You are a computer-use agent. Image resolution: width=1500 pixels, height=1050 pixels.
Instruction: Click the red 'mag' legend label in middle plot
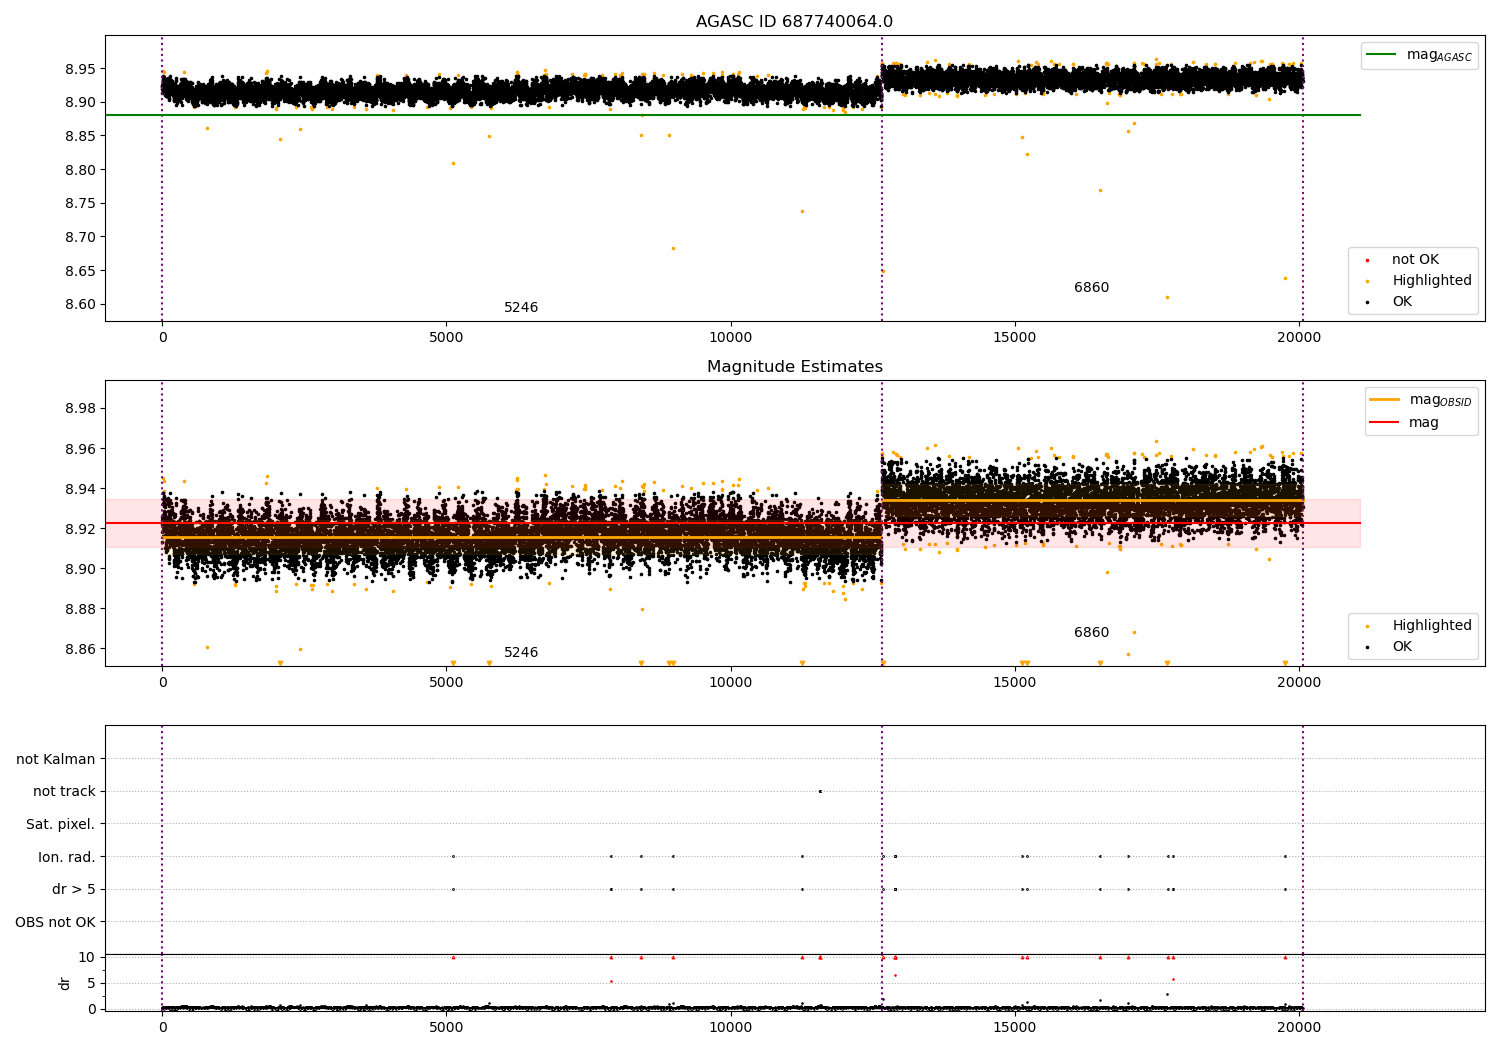pos(1423,423)
